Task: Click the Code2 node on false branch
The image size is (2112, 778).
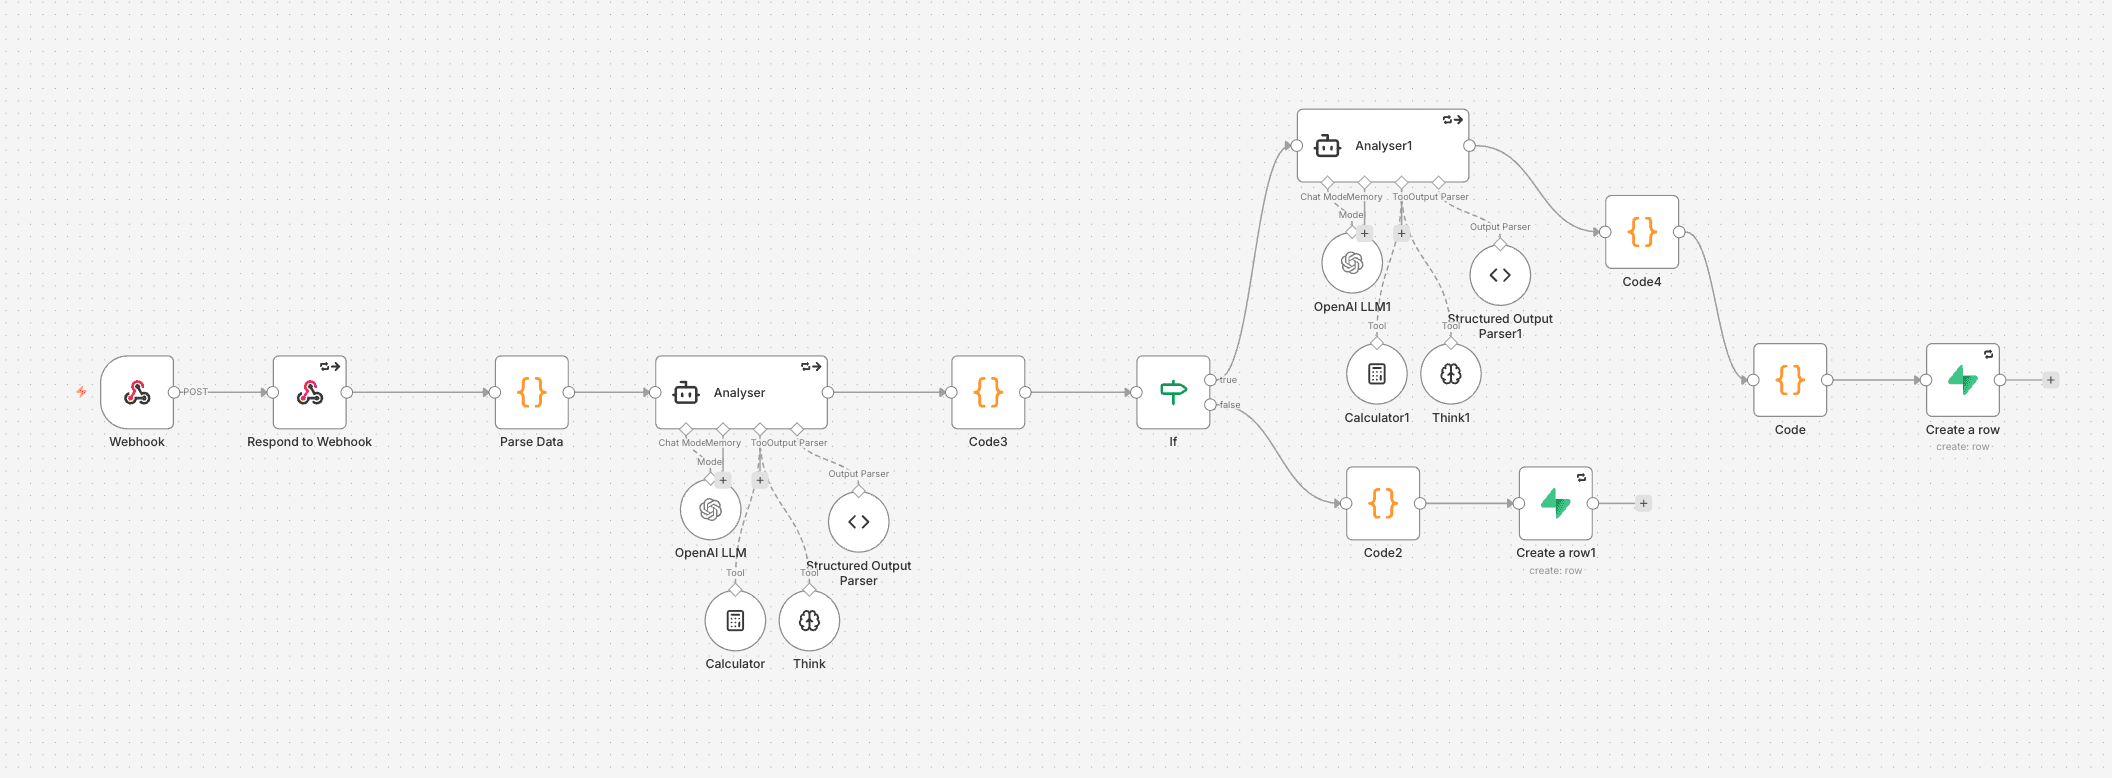Action: click(x=1383, y=503)
